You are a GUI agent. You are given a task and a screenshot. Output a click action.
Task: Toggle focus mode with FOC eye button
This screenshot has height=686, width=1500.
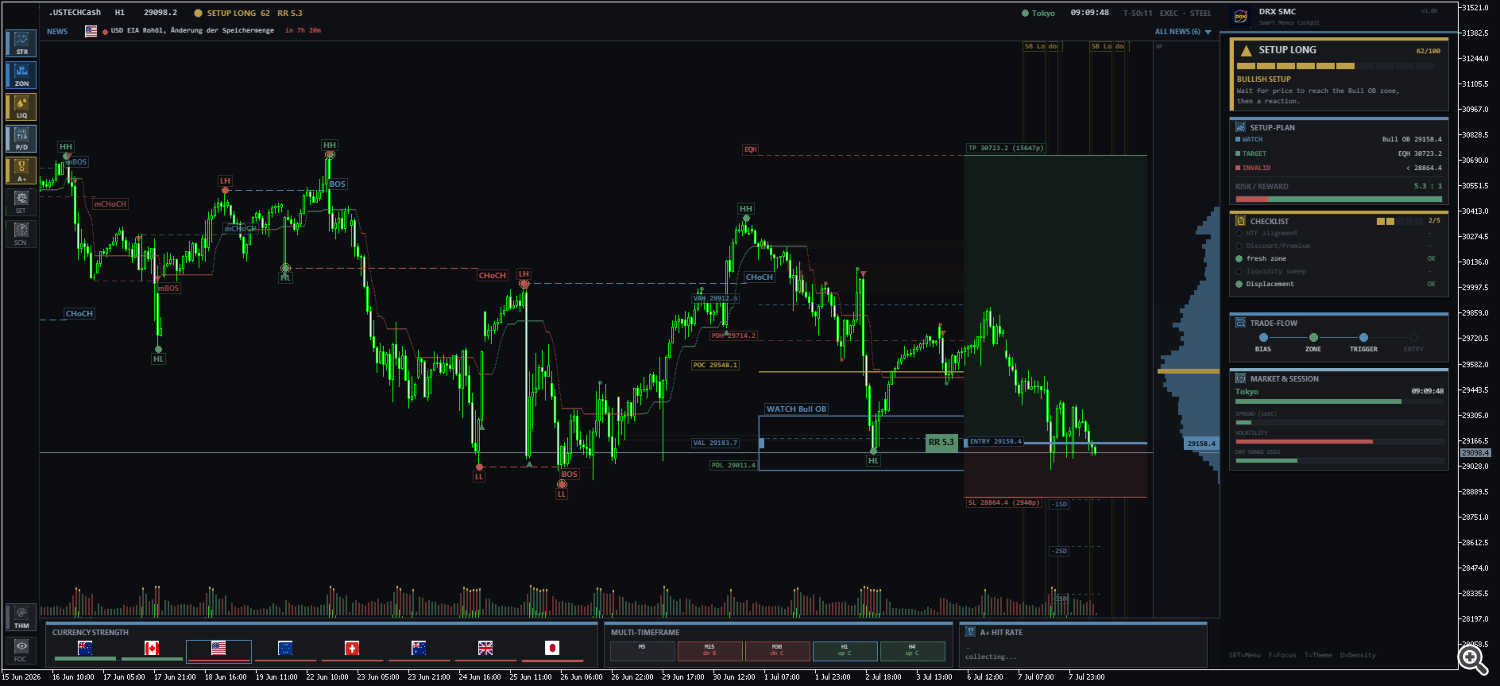click(x=21, y=650)
